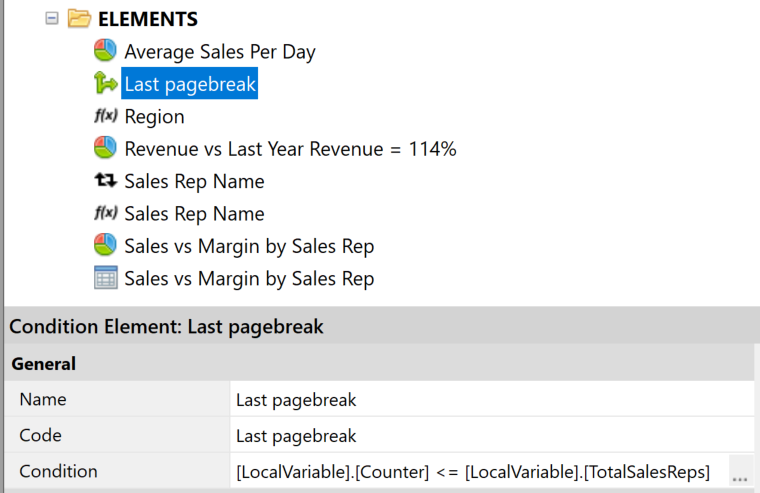760x493 pixels.
Task: Click the Sales vs Margin chart icon
Action: click(106, 245)
